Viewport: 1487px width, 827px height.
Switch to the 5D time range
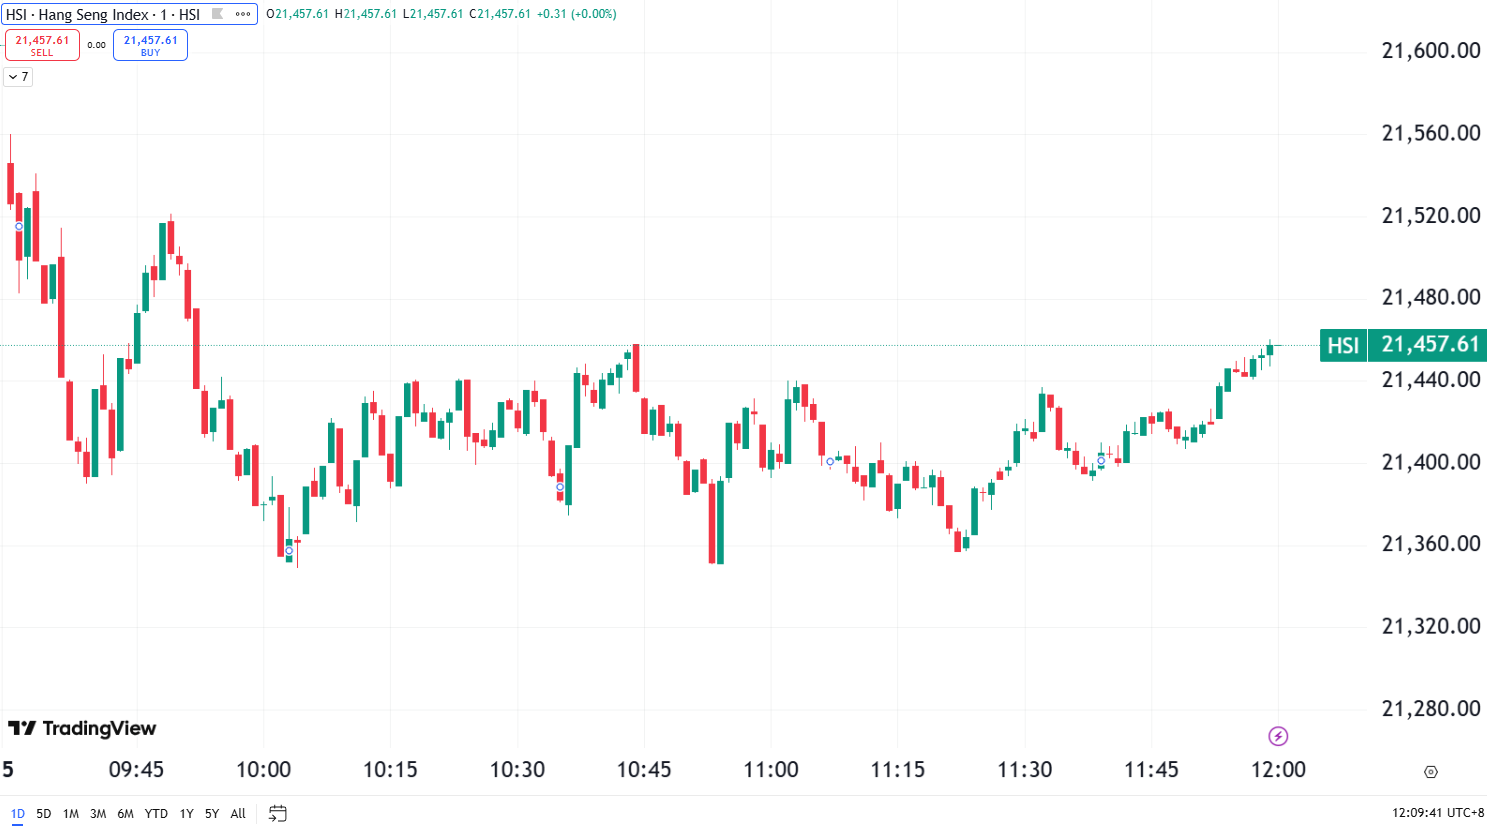(44, 814)
